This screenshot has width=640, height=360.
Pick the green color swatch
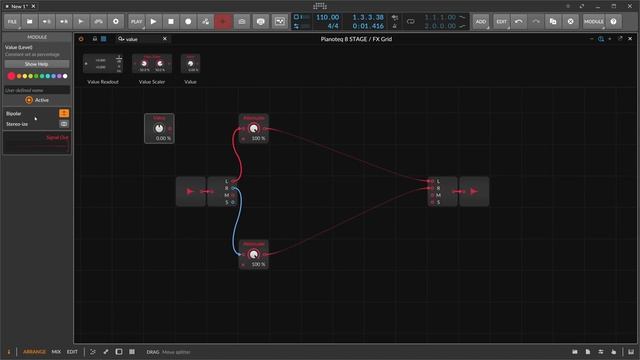[36, 76]
